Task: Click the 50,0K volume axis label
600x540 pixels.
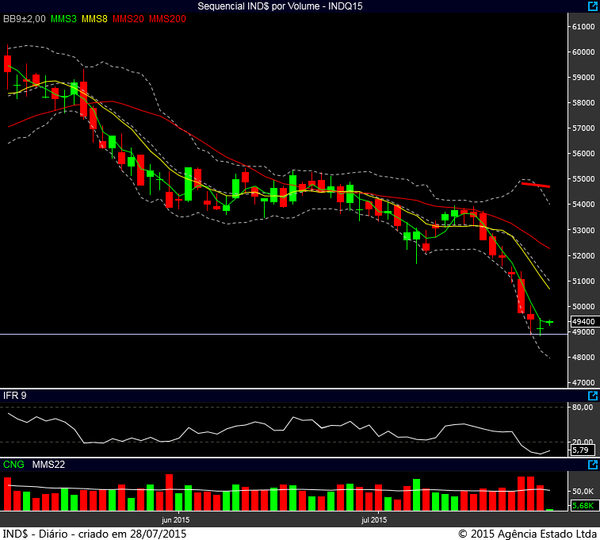Action: click(x=583, y=491)
